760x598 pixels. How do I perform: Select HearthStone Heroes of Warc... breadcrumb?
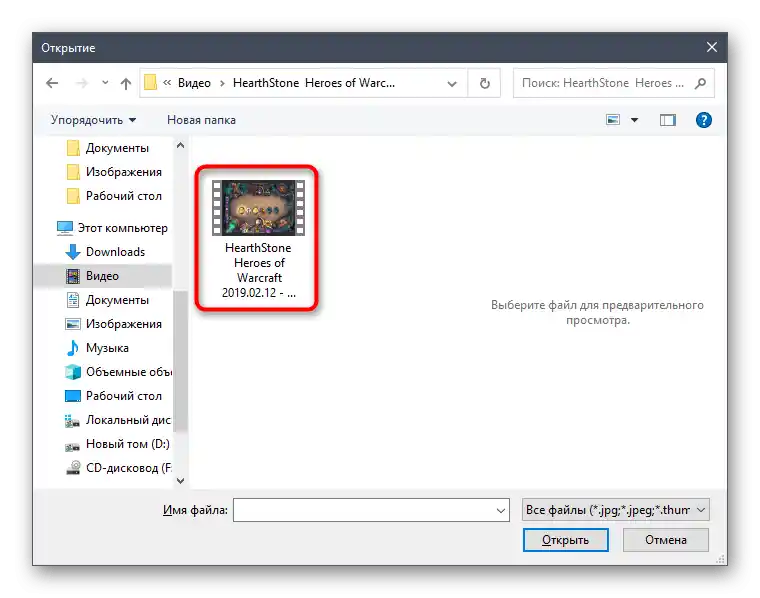[x=314, y=83]
